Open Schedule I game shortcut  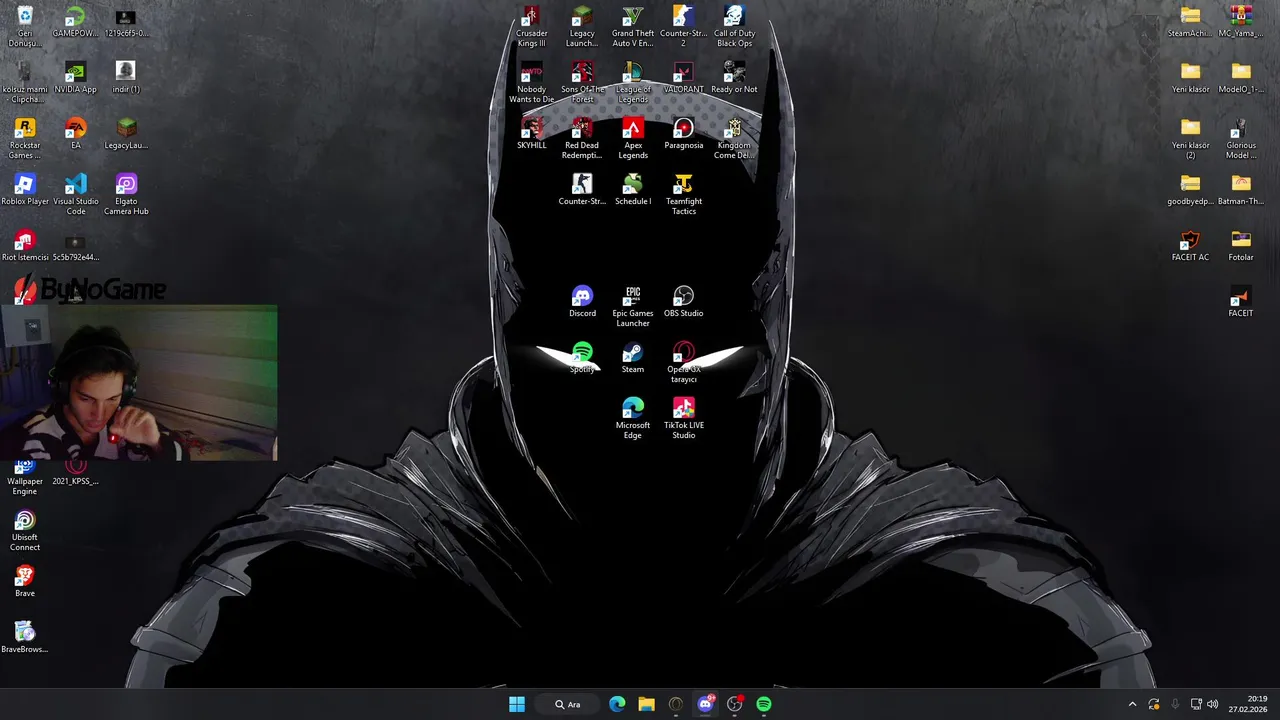point(633,190)
